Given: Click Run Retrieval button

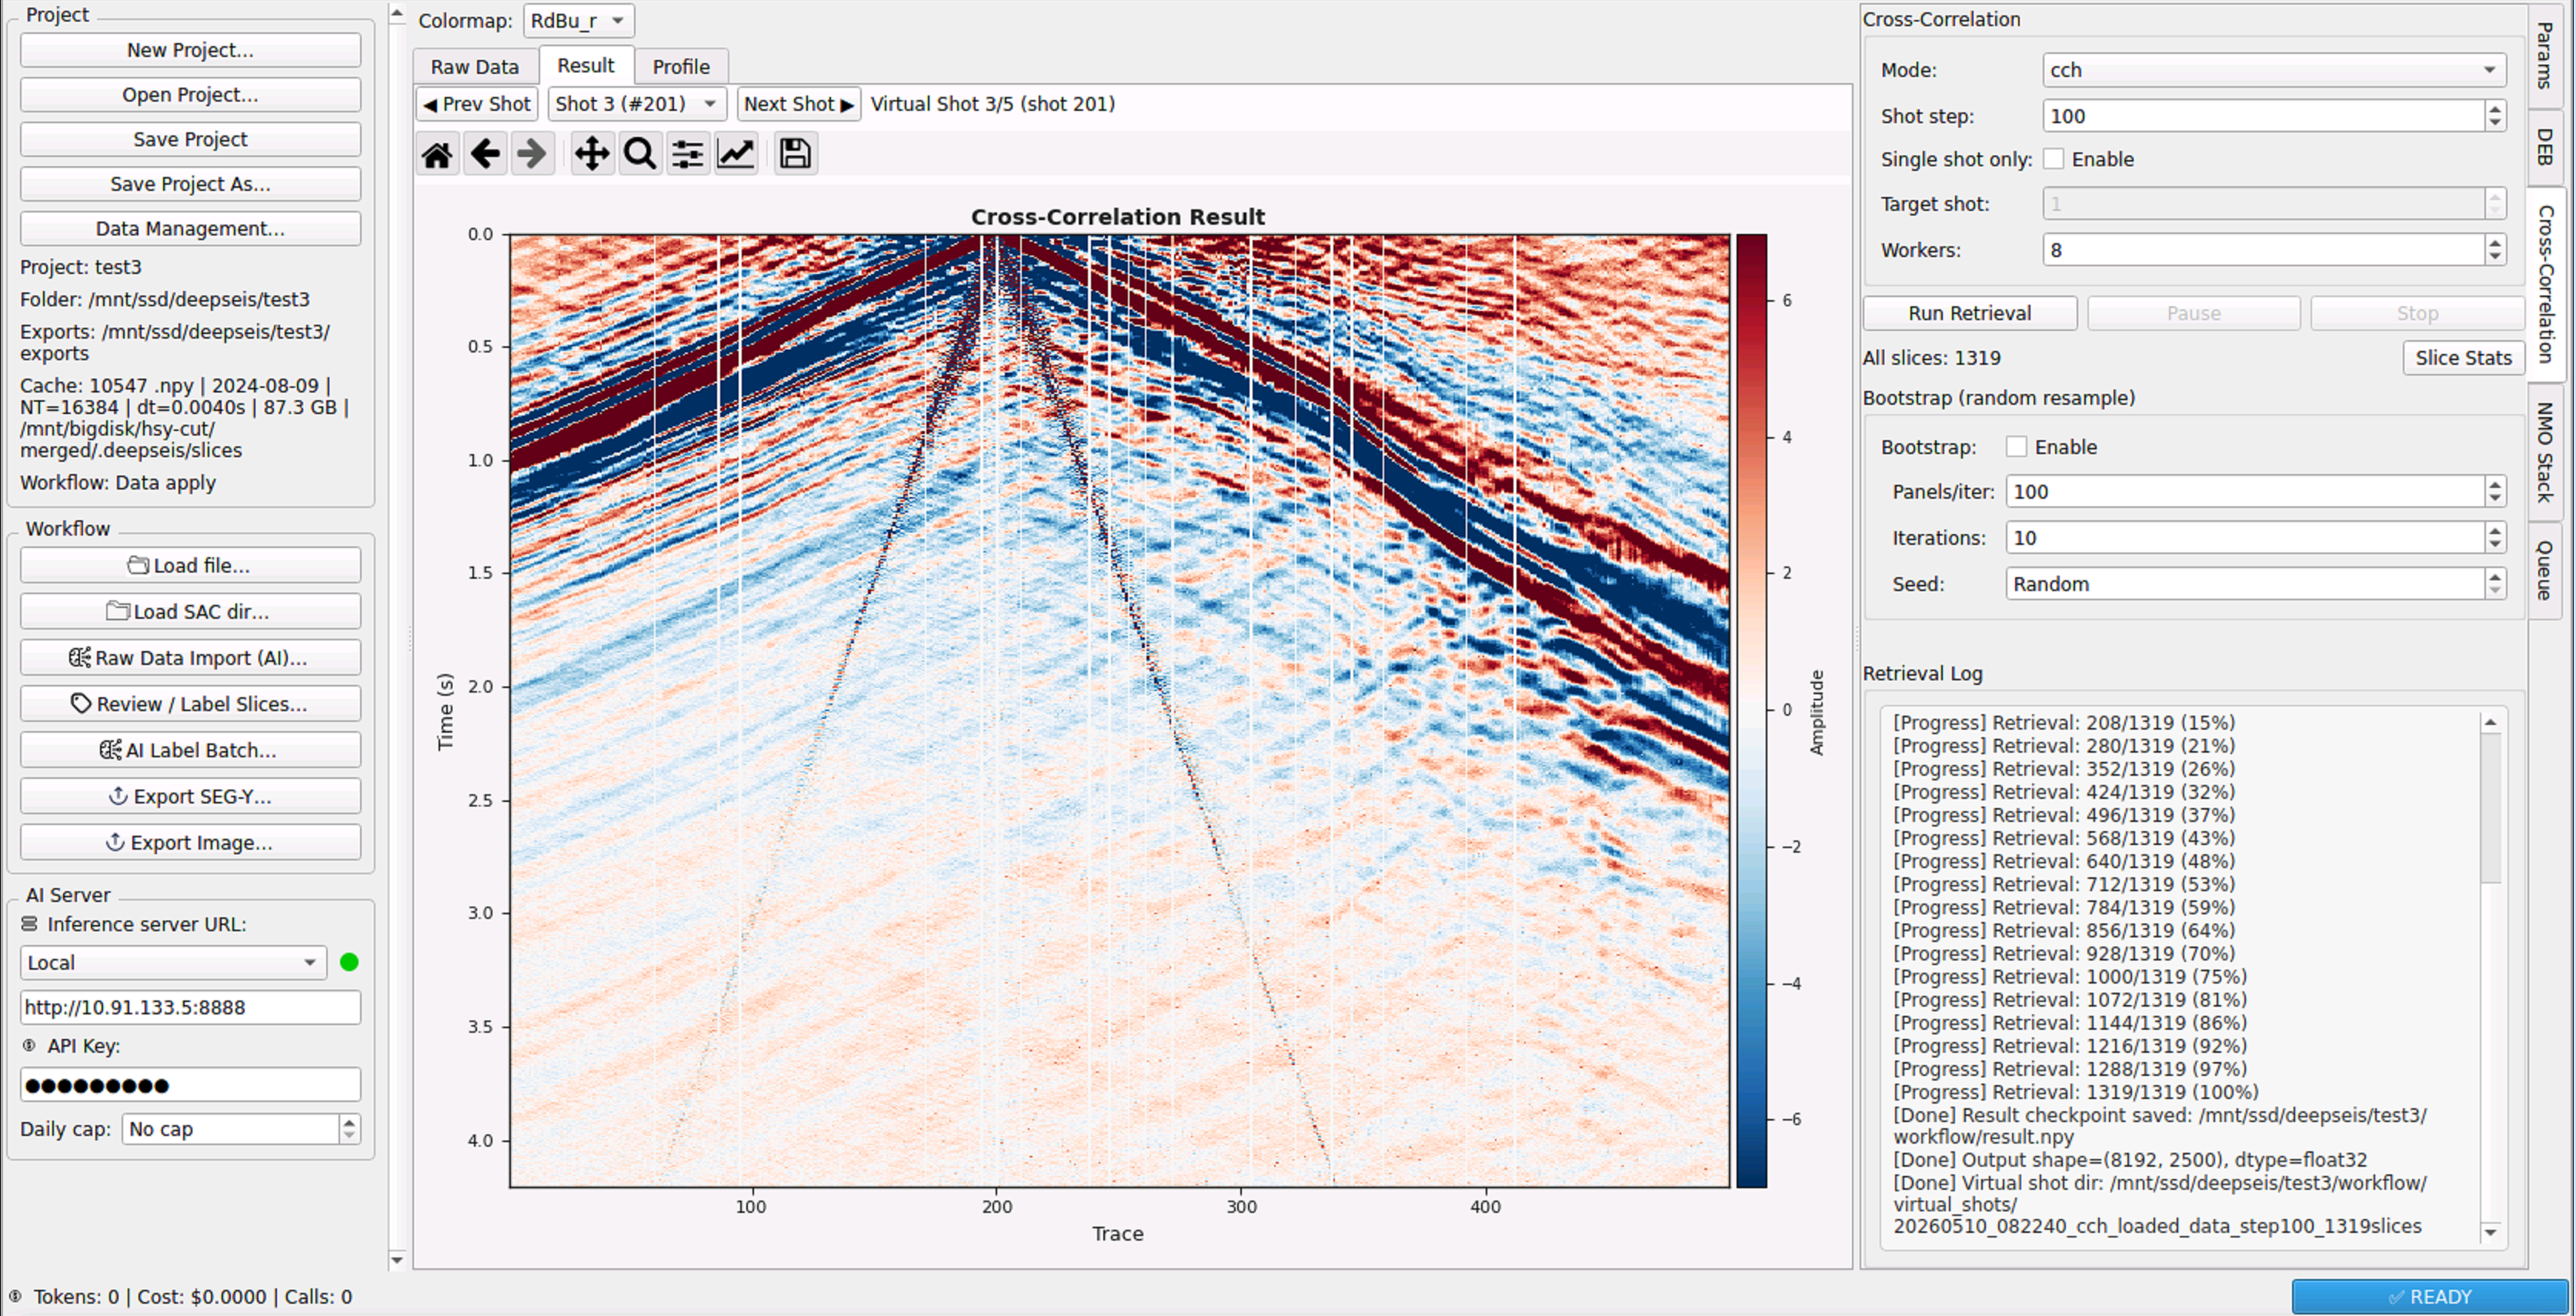Looking at the screenshot, I should point(1969,313).
